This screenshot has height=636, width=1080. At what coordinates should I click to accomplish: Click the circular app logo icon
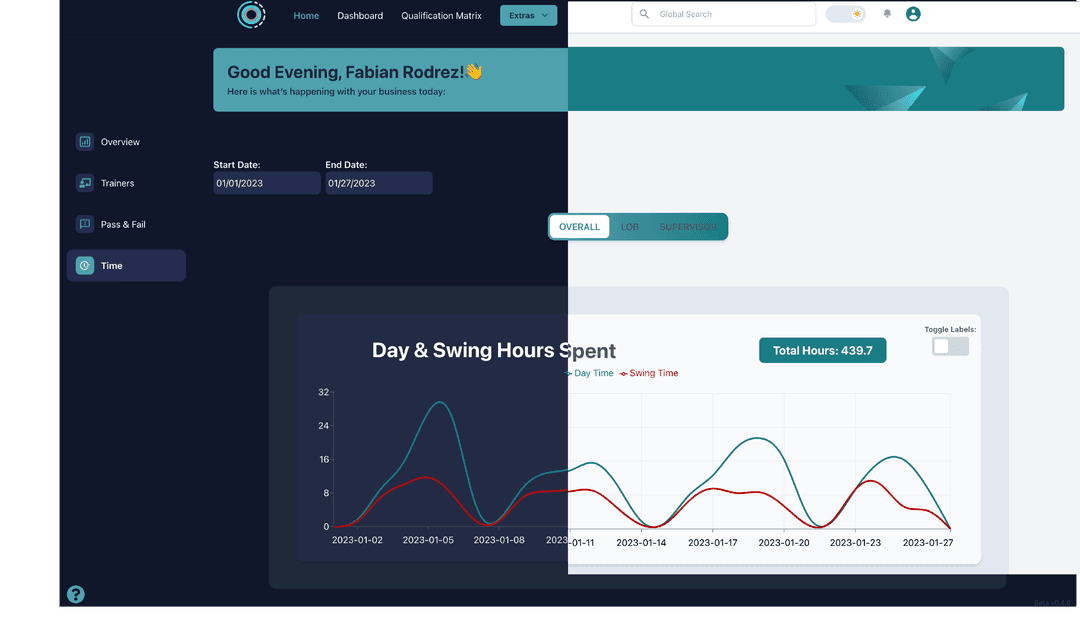[x=251, y=15]
